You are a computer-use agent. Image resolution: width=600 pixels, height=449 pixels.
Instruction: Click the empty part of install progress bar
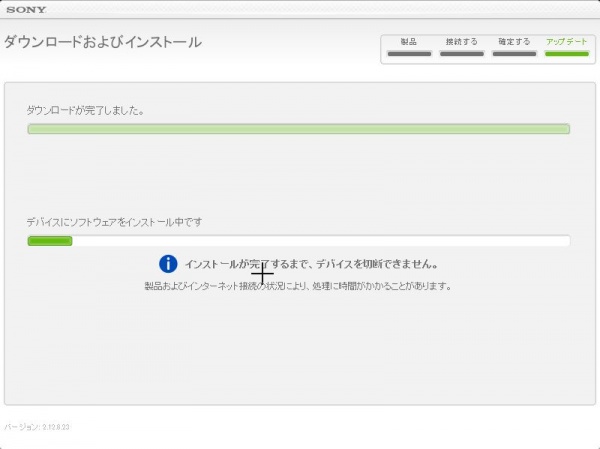[x=320, y=241]
